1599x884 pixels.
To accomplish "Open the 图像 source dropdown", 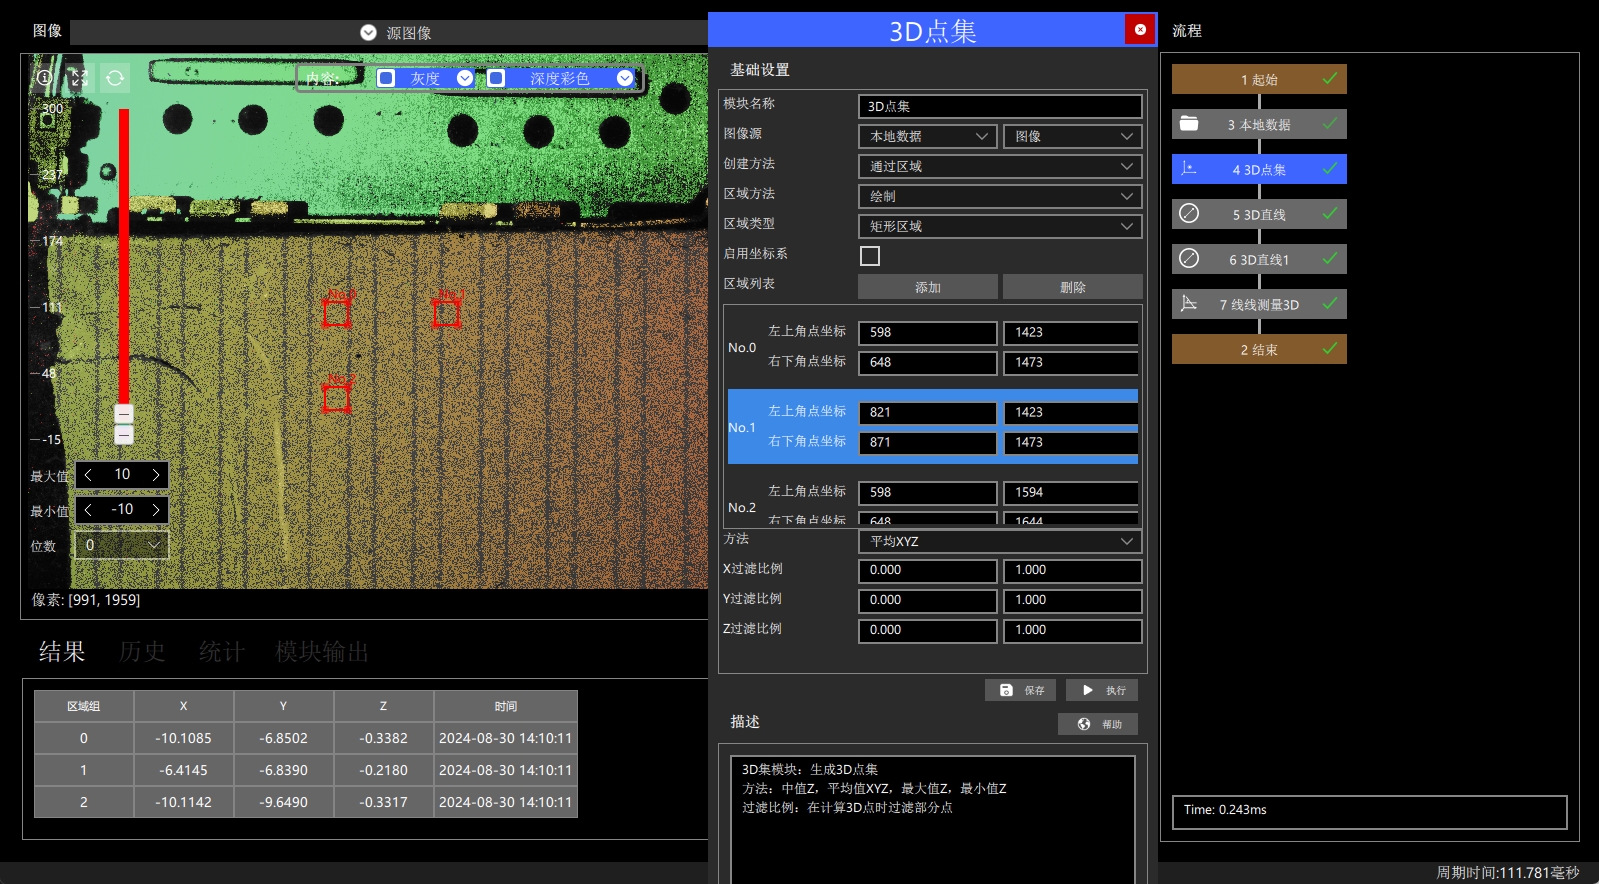I will [x=1072, y=136].
